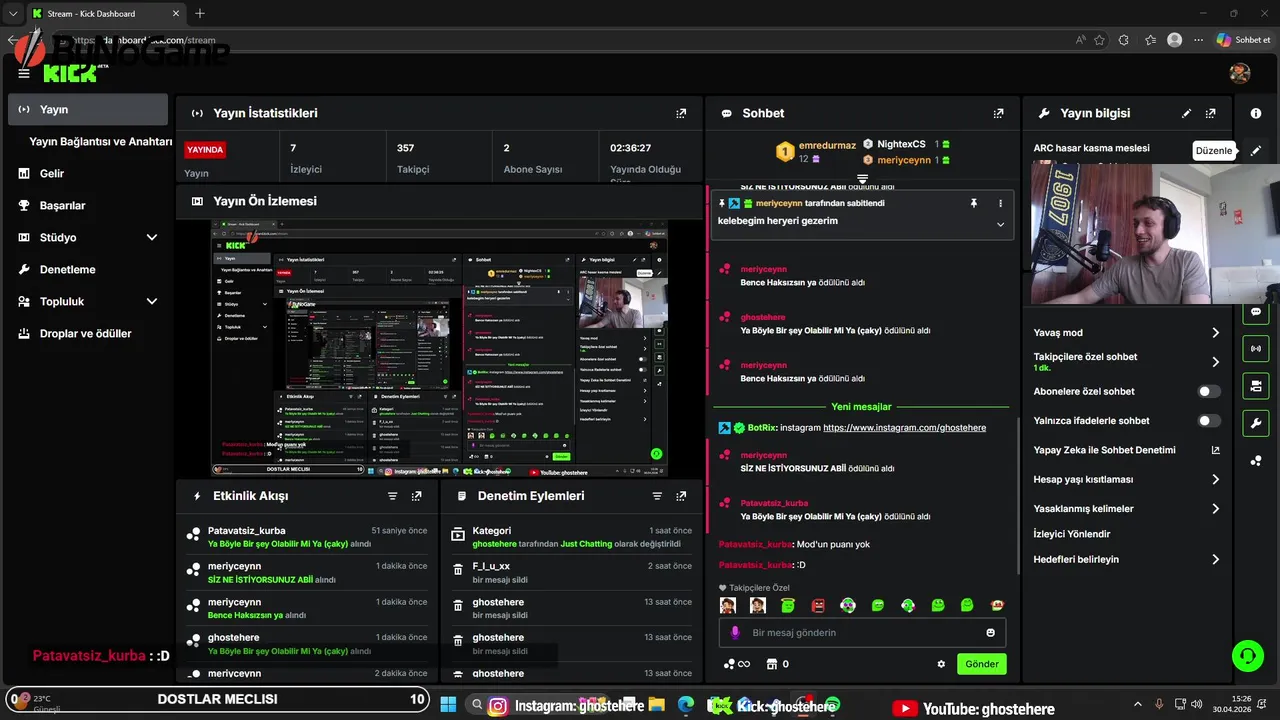This screenshot has width=1280, height=720.
Task: Open Hesap yaşı kısıtlaması chevron
Action: click(x=1215, y=480)
